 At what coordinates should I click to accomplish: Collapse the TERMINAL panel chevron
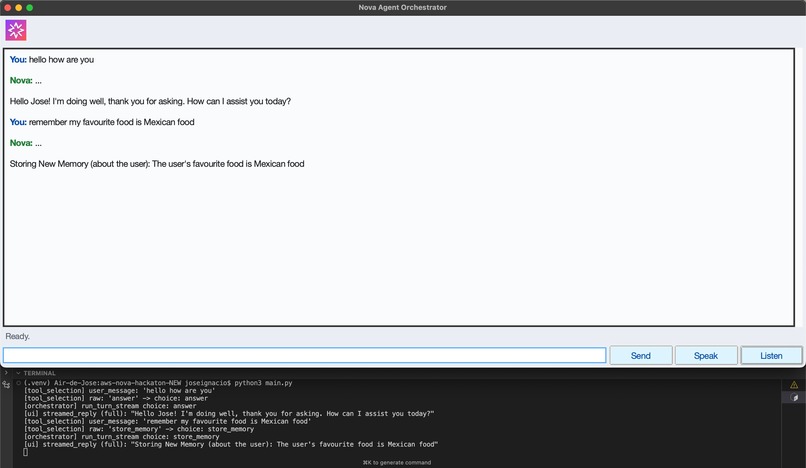(18, 373)
